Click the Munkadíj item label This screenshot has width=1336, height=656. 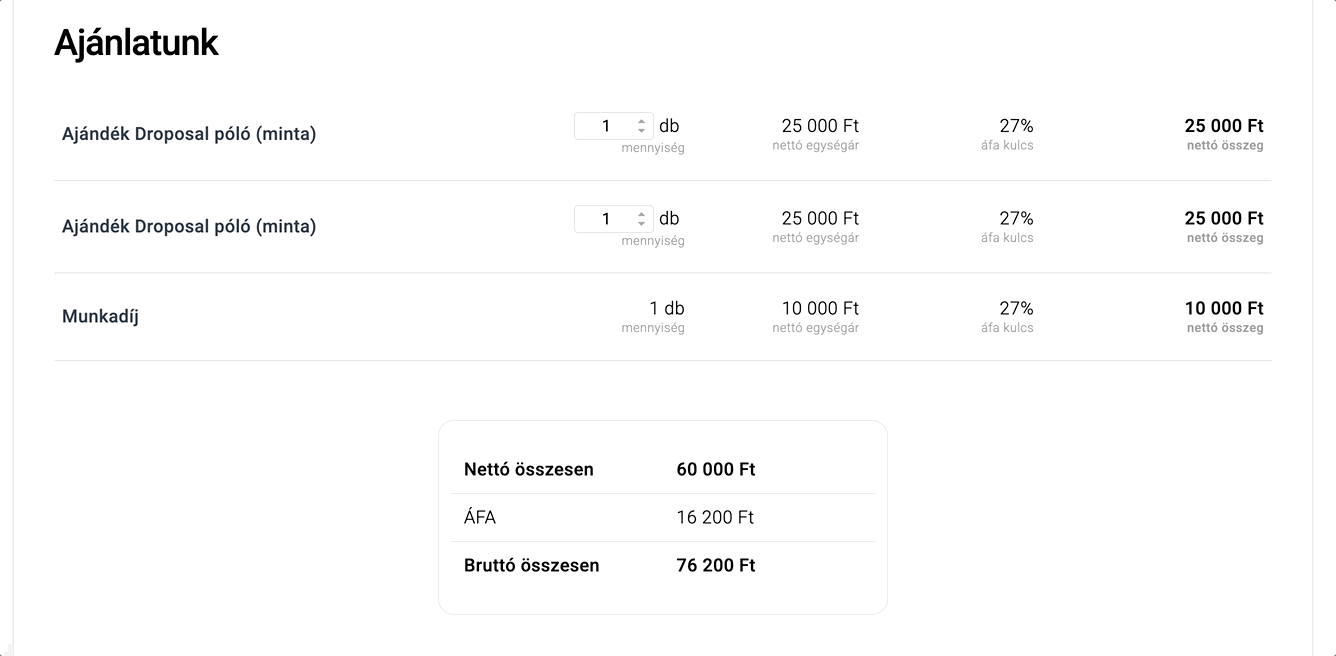pos(100,317)
